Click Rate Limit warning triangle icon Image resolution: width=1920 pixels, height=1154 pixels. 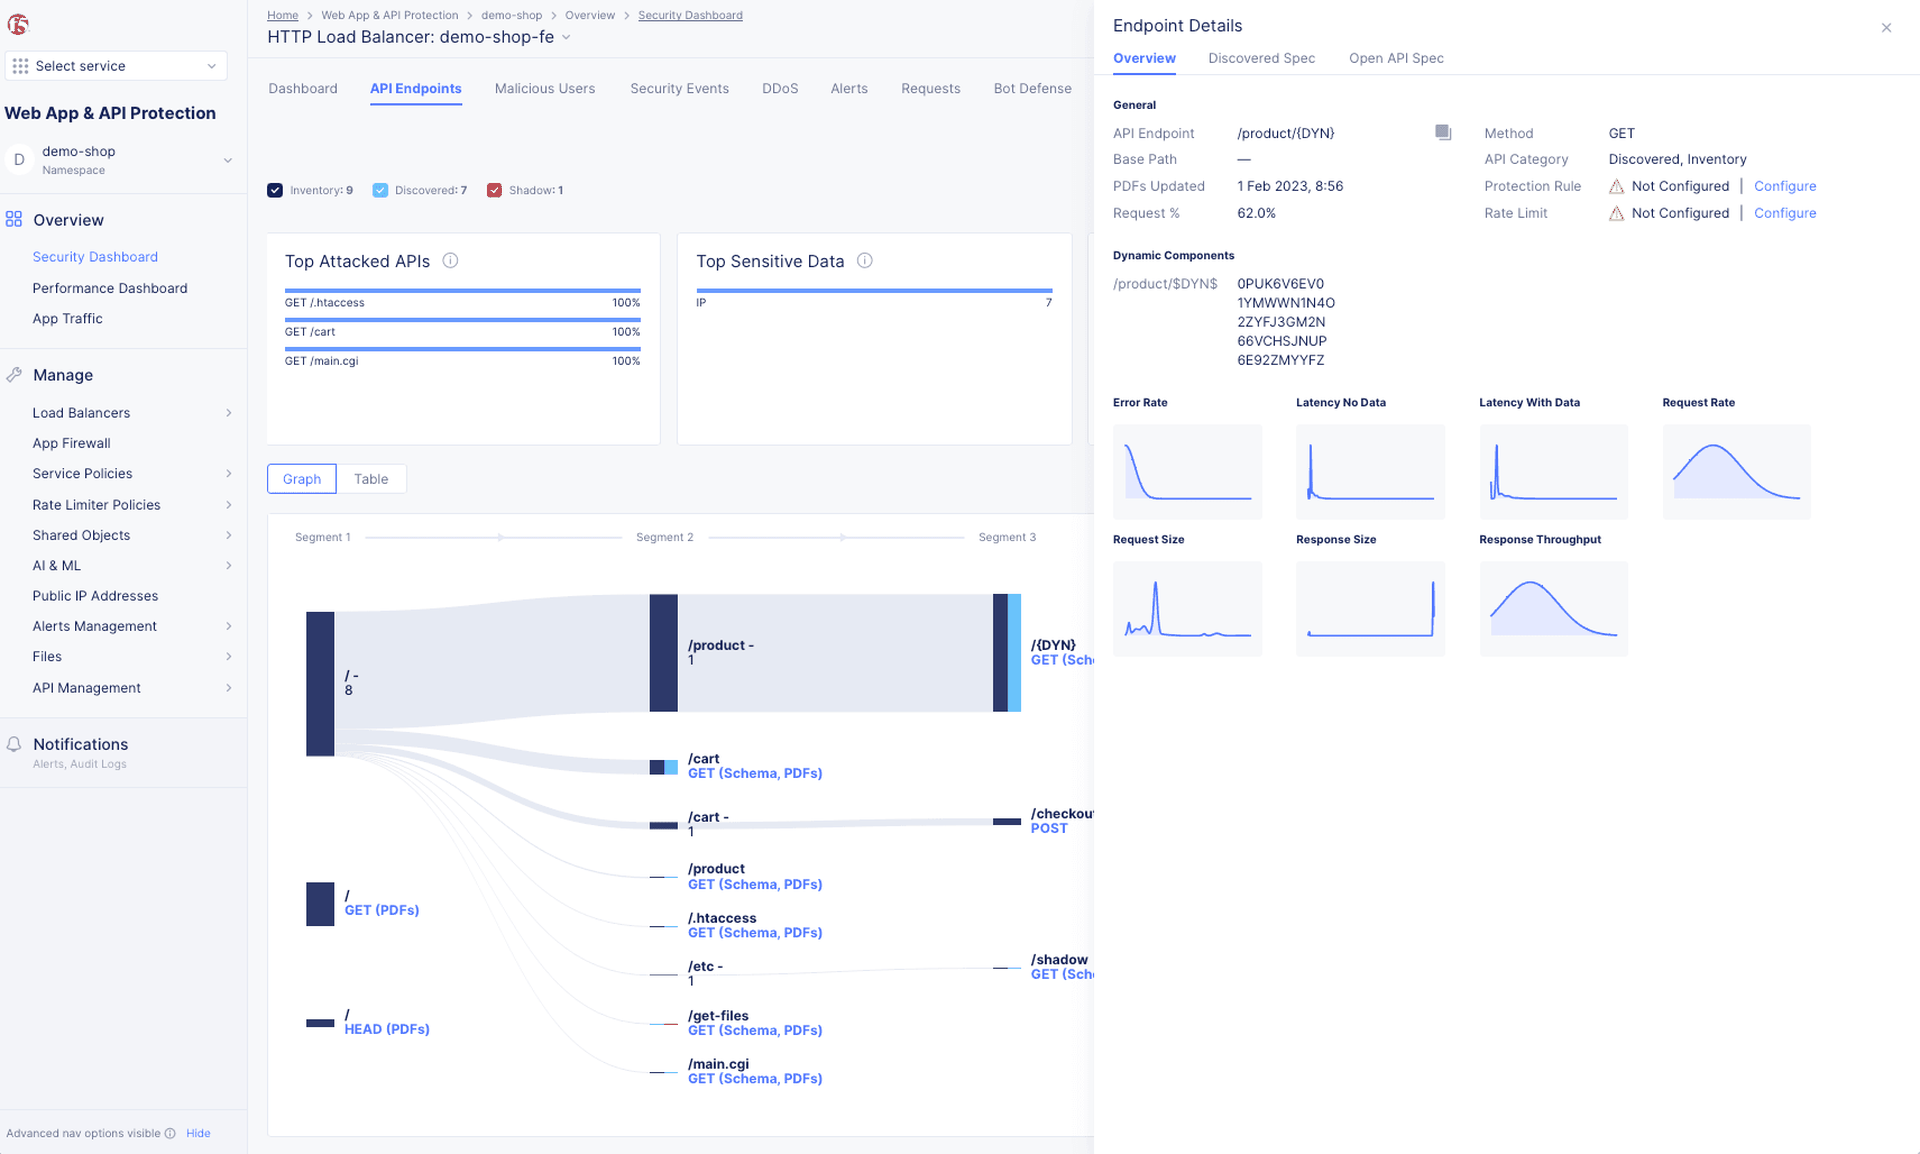[x=1616, y=213]
